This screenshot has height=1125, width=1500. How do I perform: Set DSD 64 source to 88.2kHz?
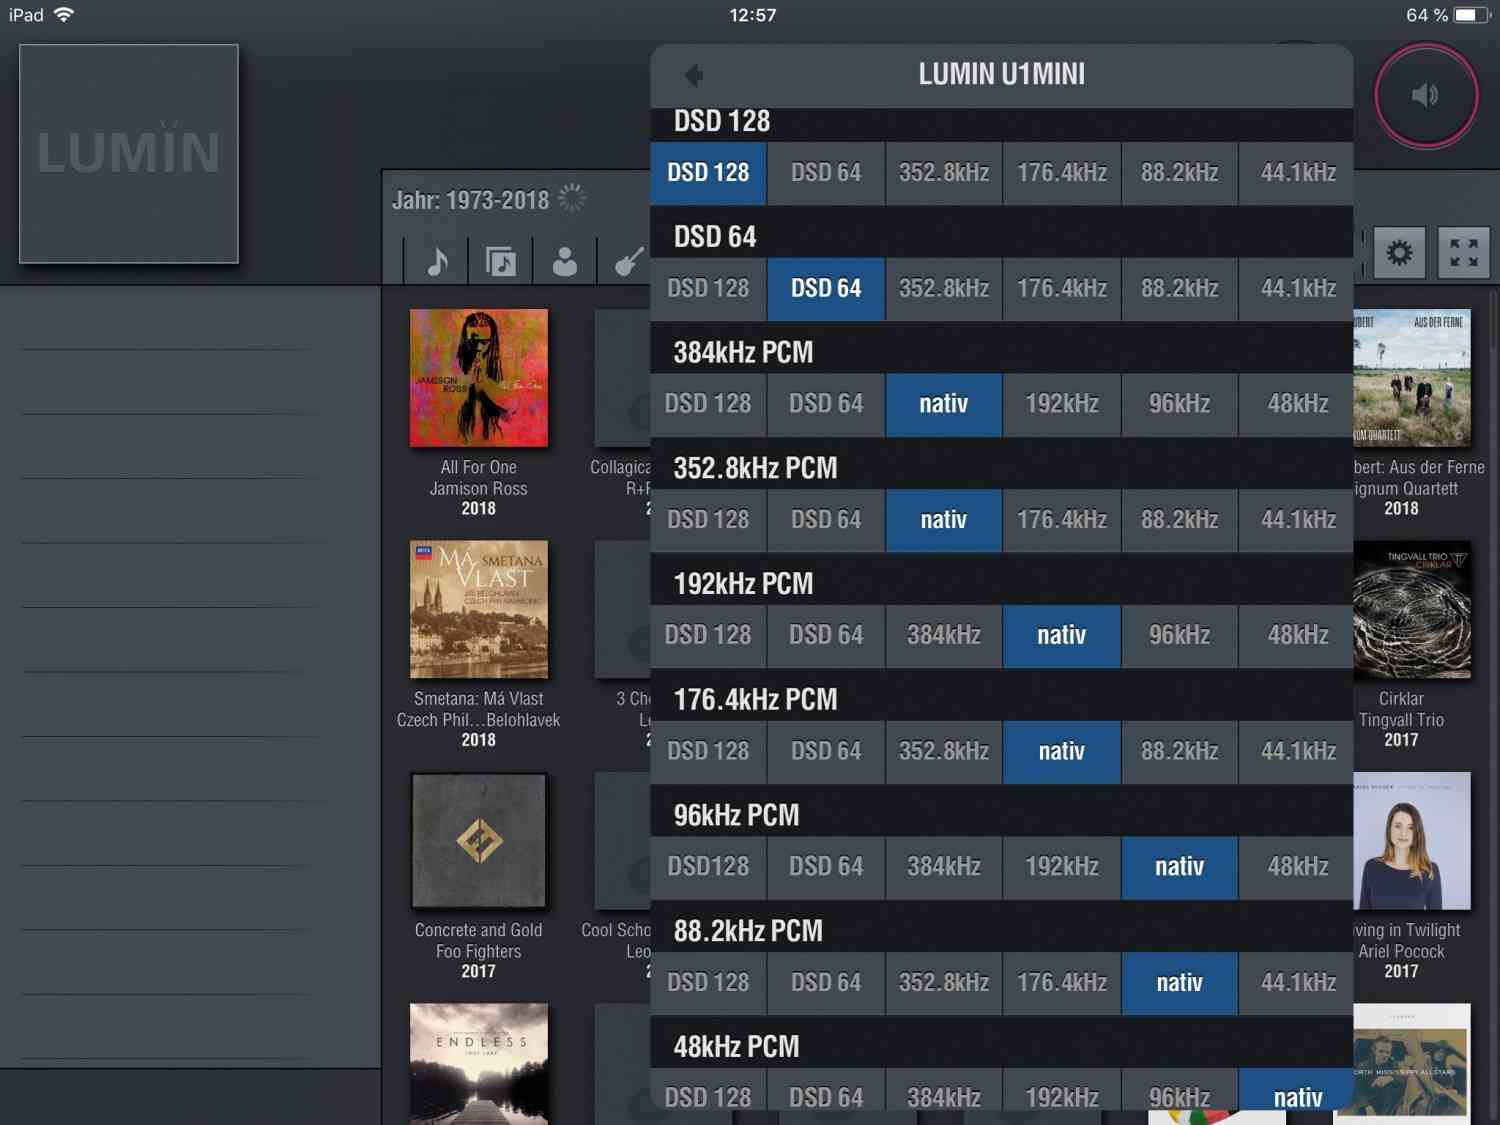1179,289
